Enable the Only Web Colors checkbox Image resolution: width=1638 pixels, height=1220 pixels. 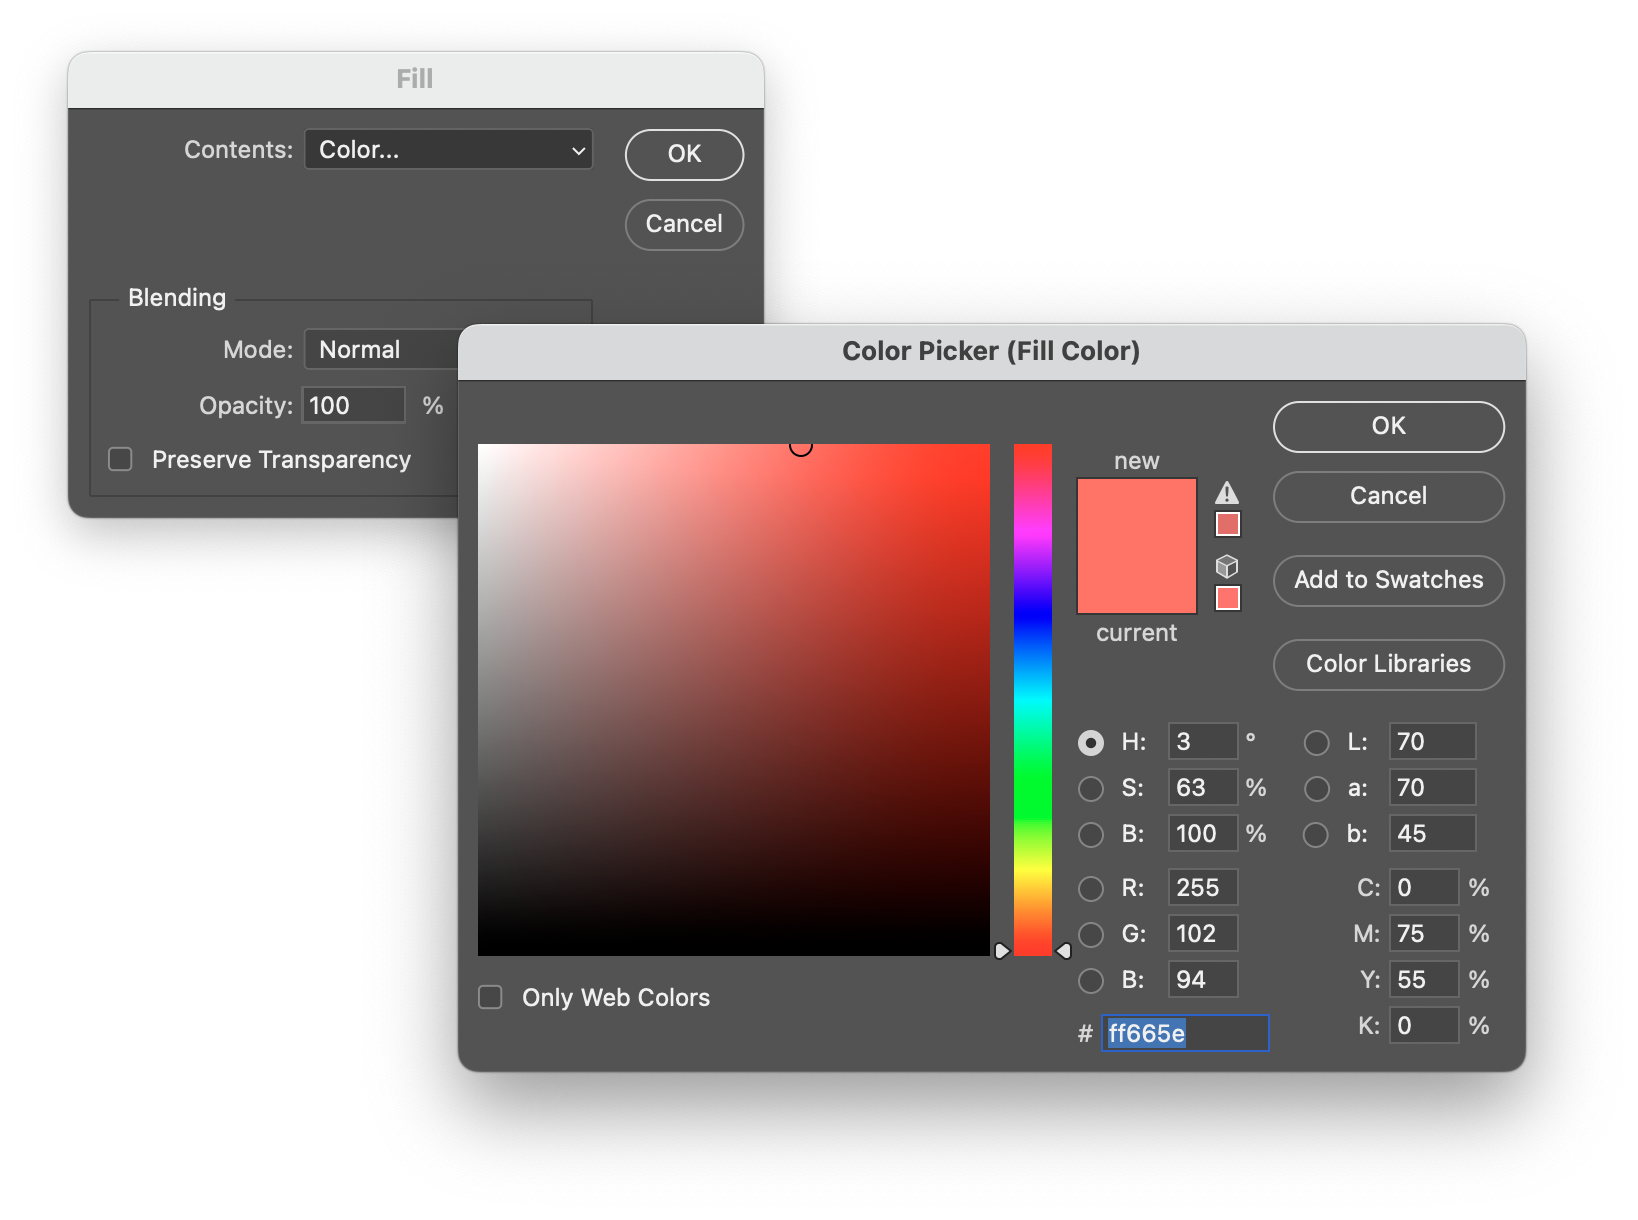tap(490, 997)
